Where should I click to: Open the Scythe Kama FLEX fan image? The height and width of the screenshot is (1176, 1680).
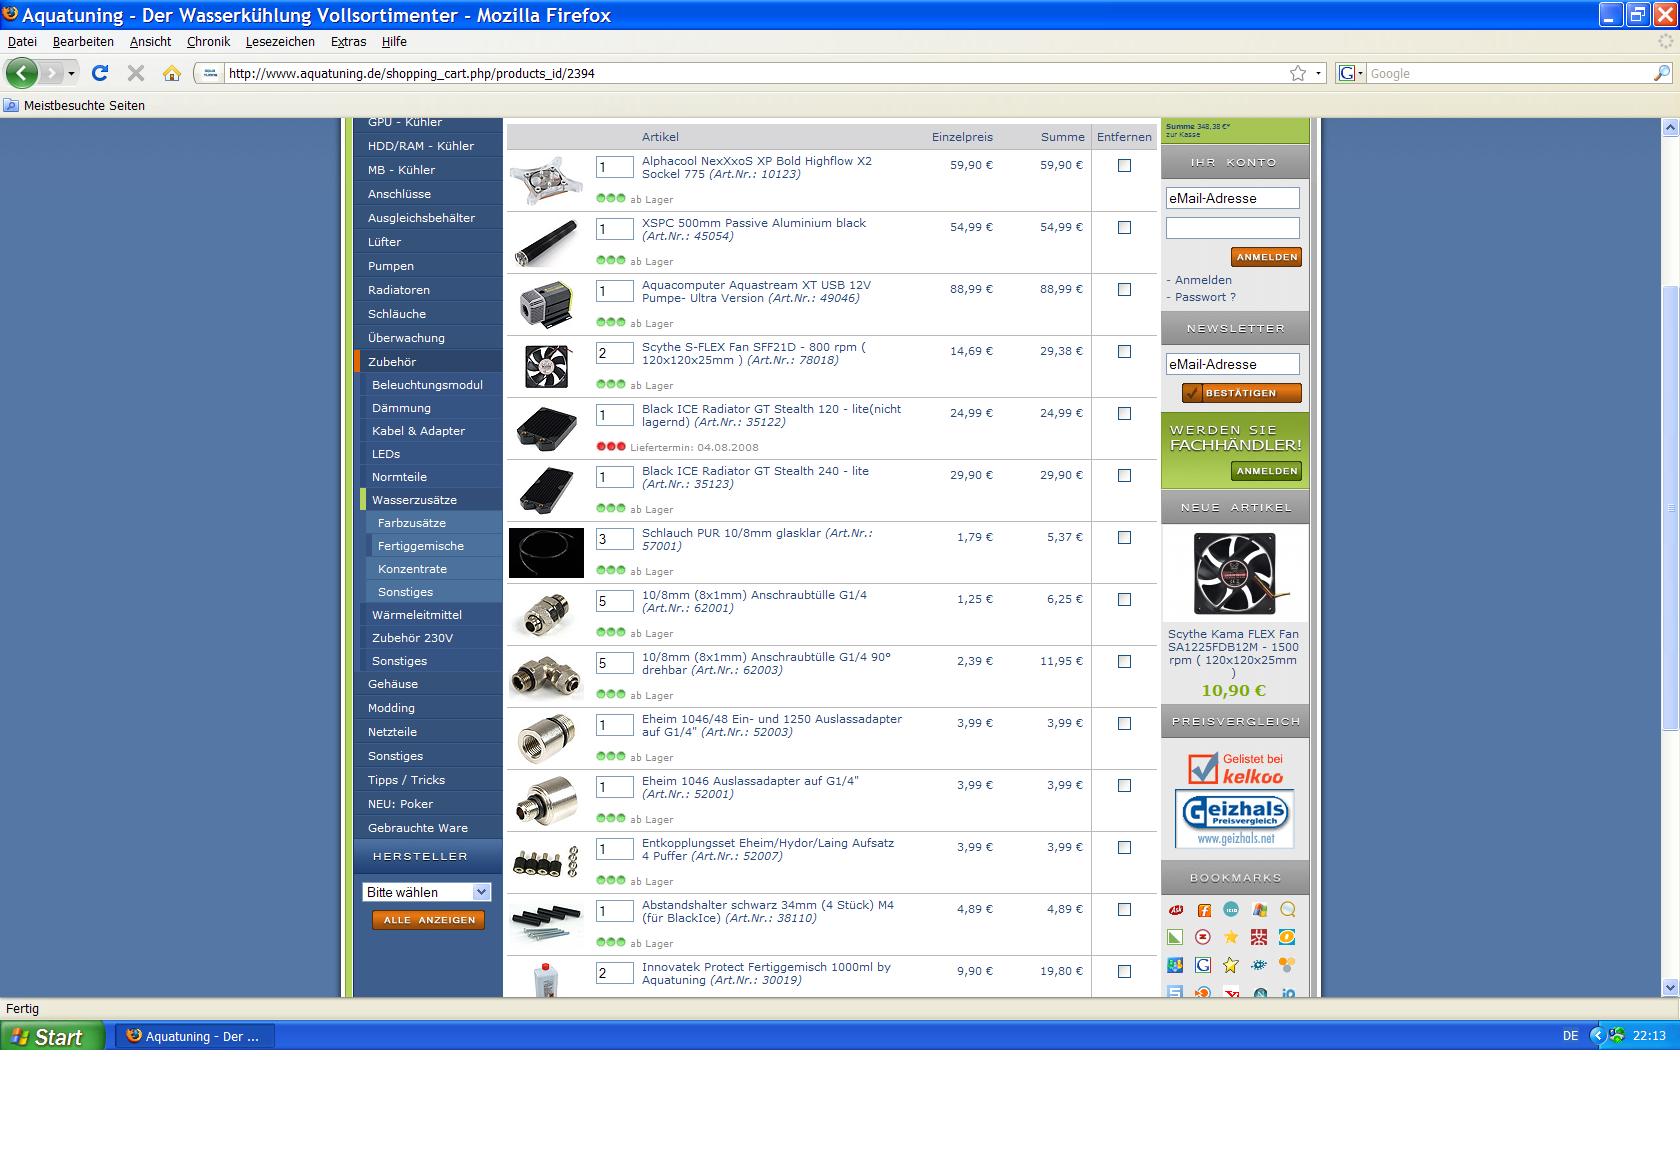(1235, 574)
